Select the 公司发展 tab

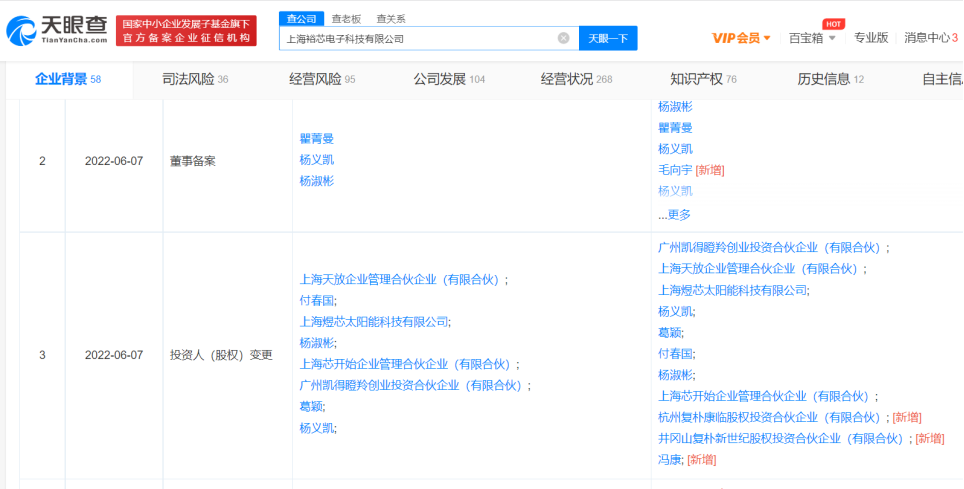pos(449,79)
